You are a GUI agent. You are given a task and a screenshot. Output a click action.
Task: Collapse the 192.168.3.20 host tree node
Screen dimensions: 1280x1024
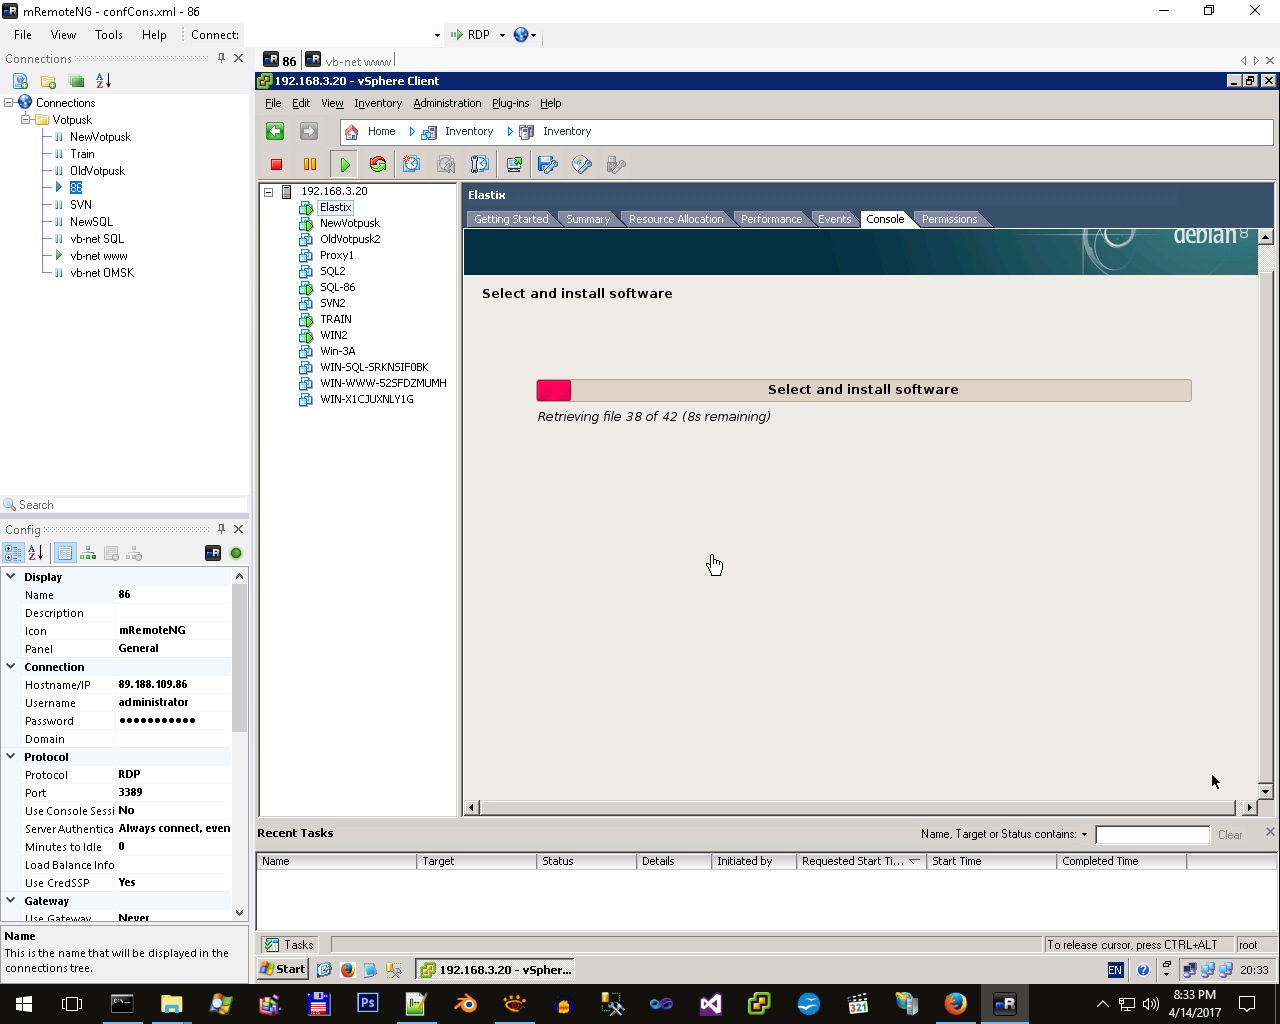[269, 191]
